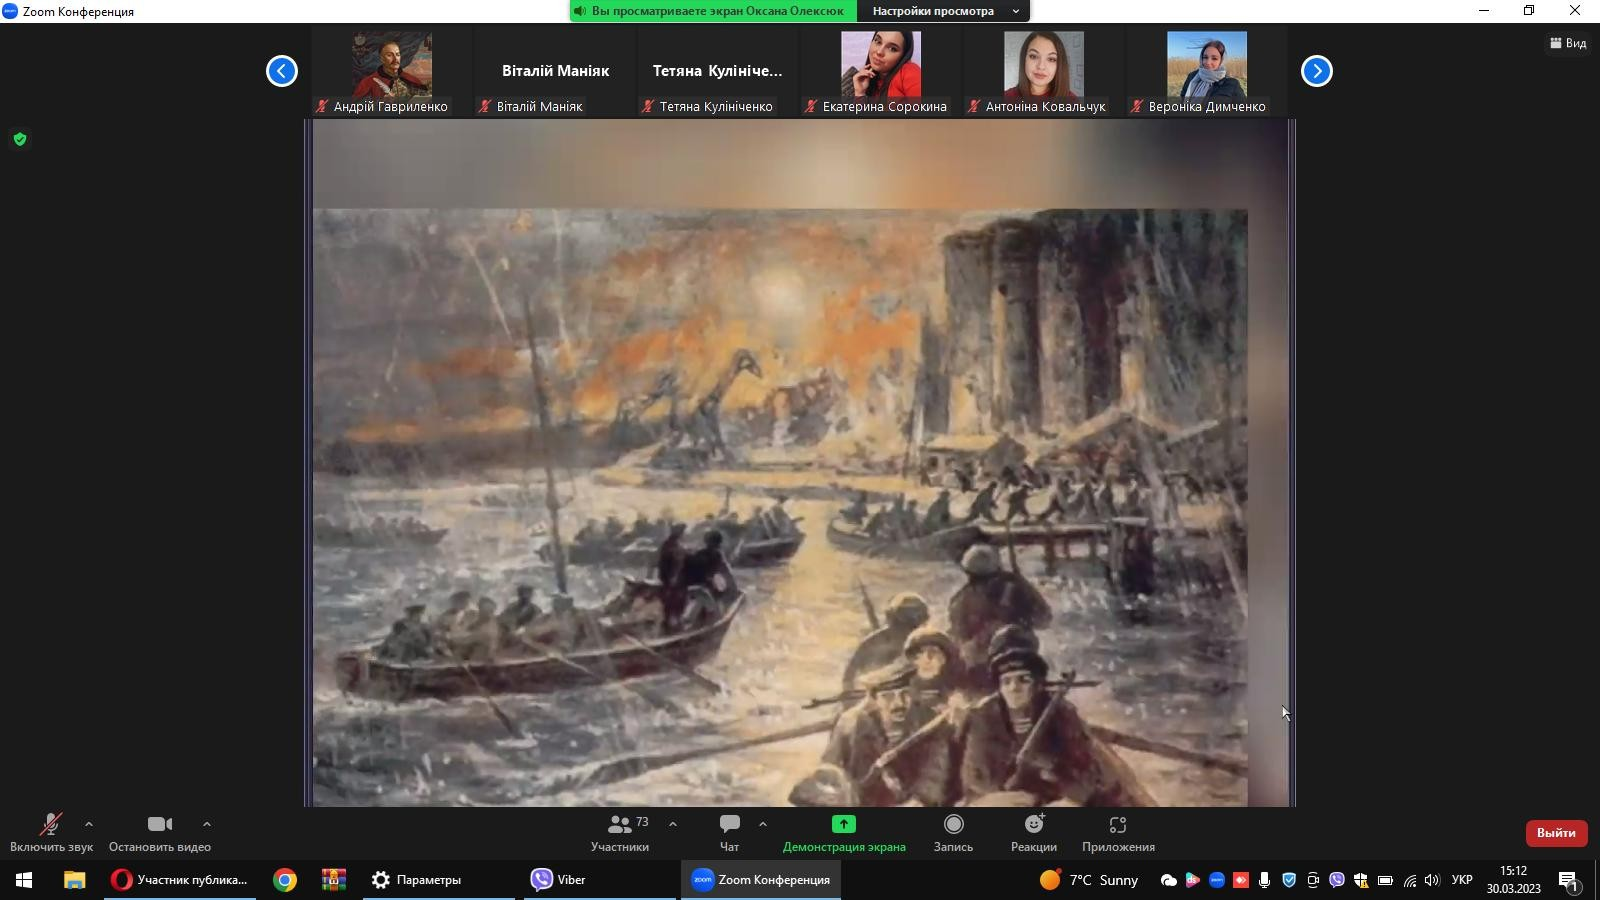Switch to Viber from the taskbar
Image resolution: width=1600 pixels, height=900 pixels.
click(598, 880)
